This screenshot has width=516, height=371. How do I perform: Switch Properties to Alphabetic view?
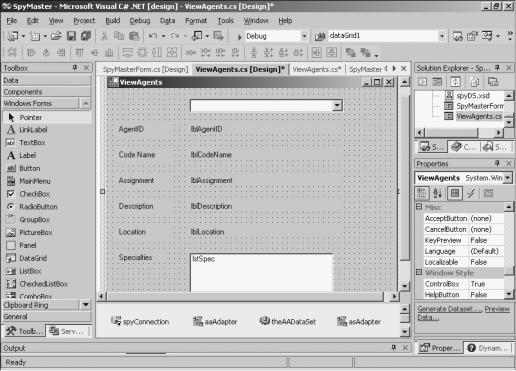click(437, 193)
